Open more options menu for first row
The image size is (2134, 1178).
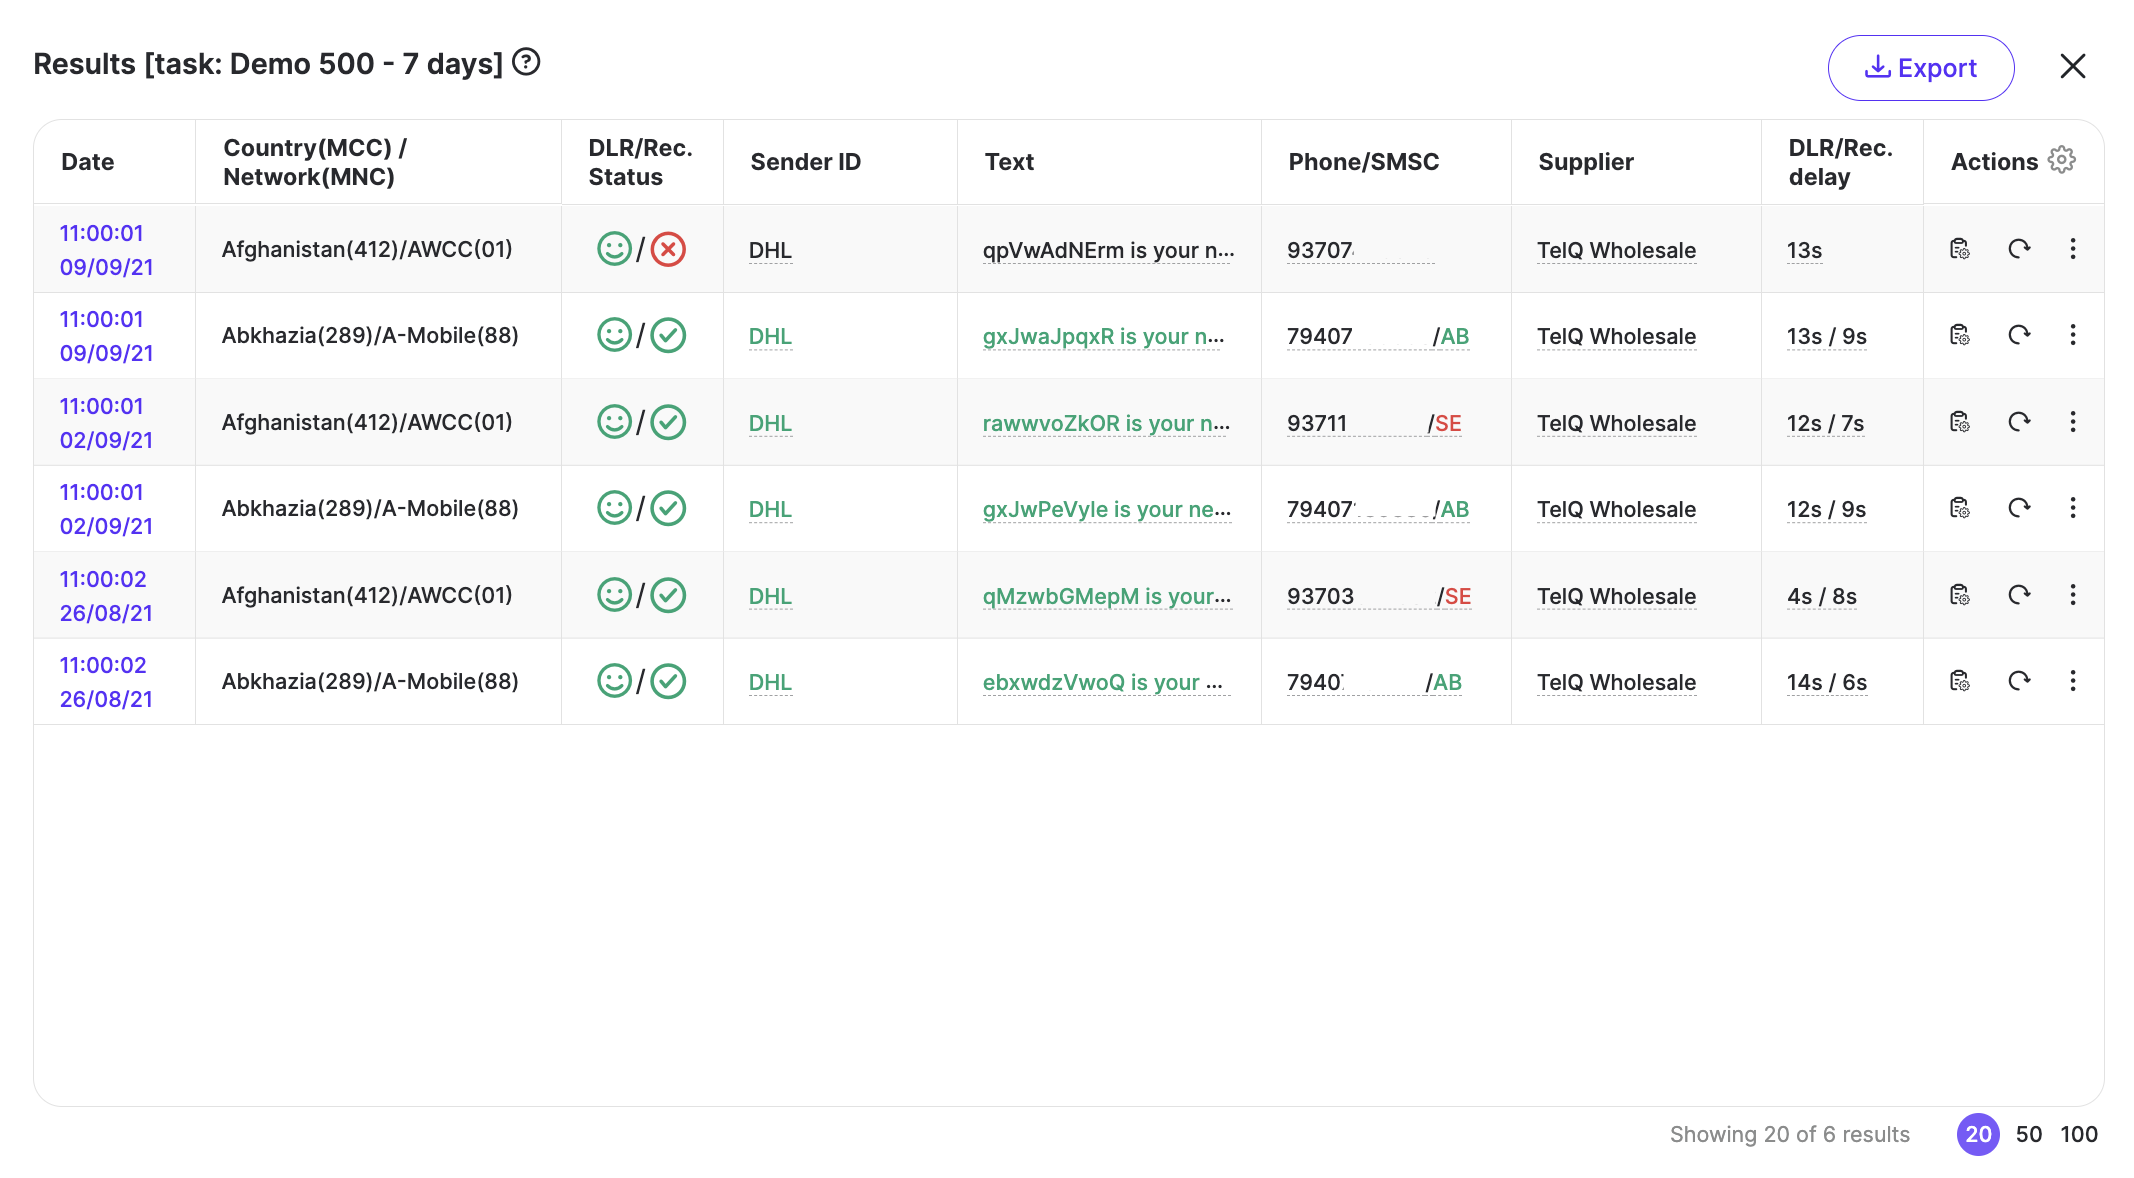pos(2073,249)
